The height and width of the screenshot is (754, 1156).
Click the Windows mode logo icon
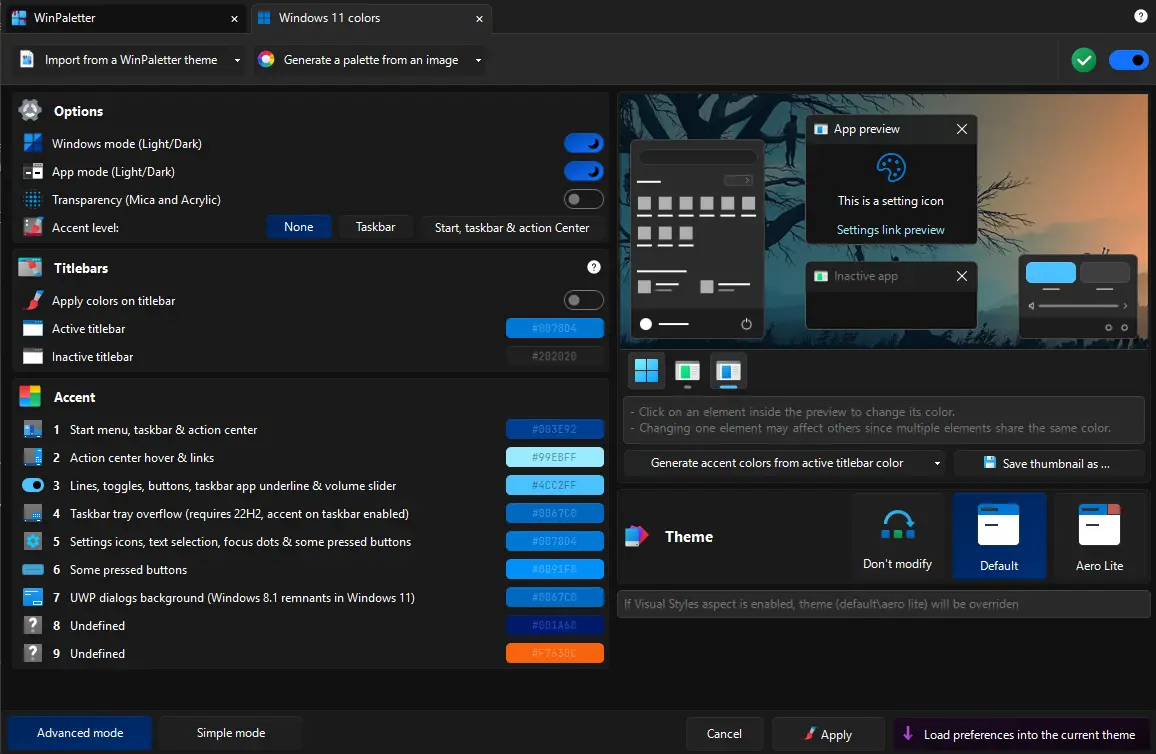pyautogui.click(x=32, y=143)
